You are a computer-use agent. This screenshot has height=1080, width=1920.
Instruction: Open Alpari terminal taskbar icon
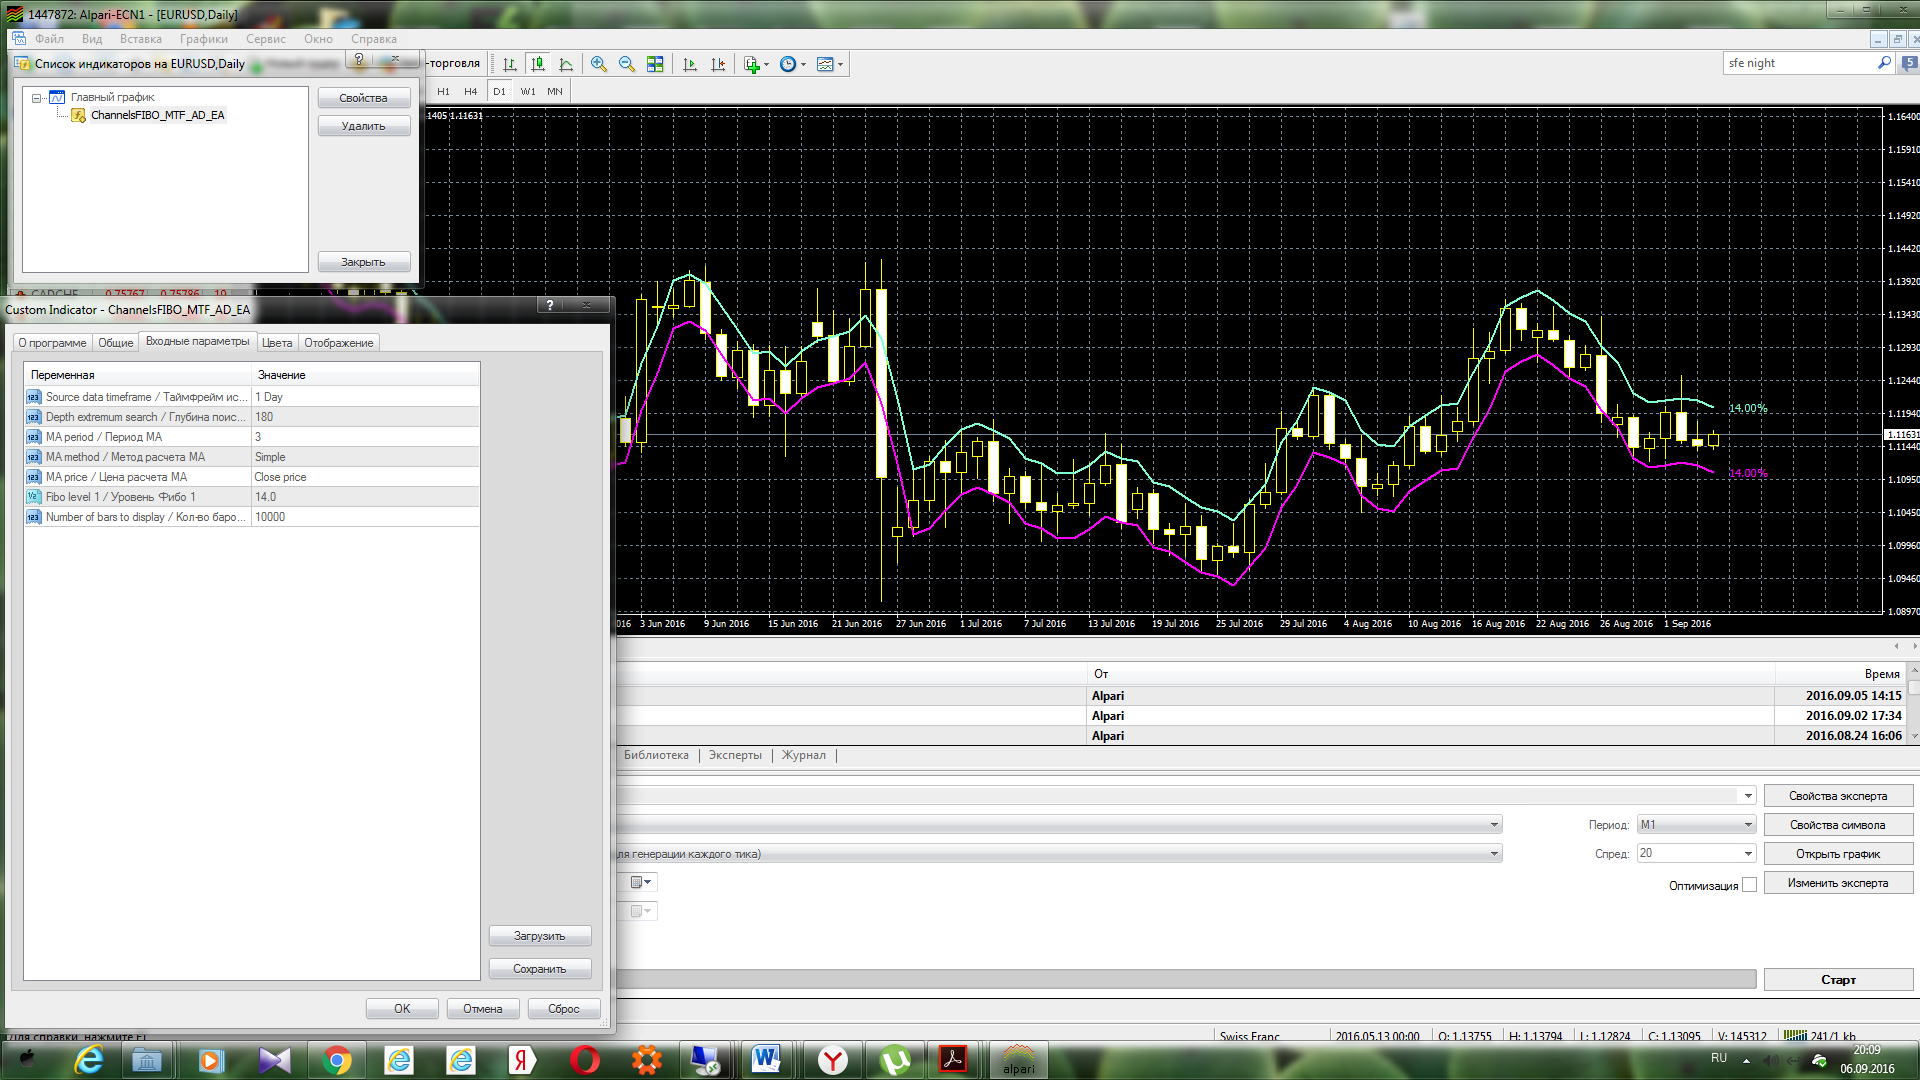pyautogui.click(x=1019, y=1060)
